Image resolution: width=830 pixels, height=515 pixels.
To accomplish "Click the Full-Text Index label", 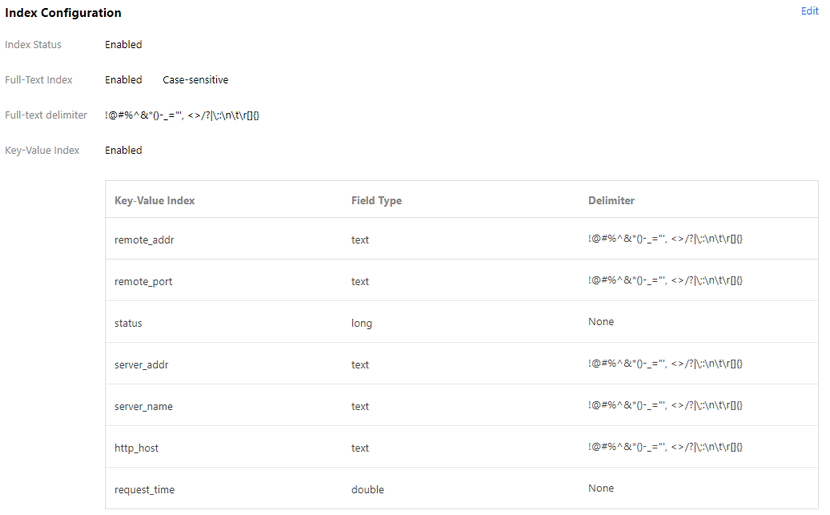I will coord(39,80).
